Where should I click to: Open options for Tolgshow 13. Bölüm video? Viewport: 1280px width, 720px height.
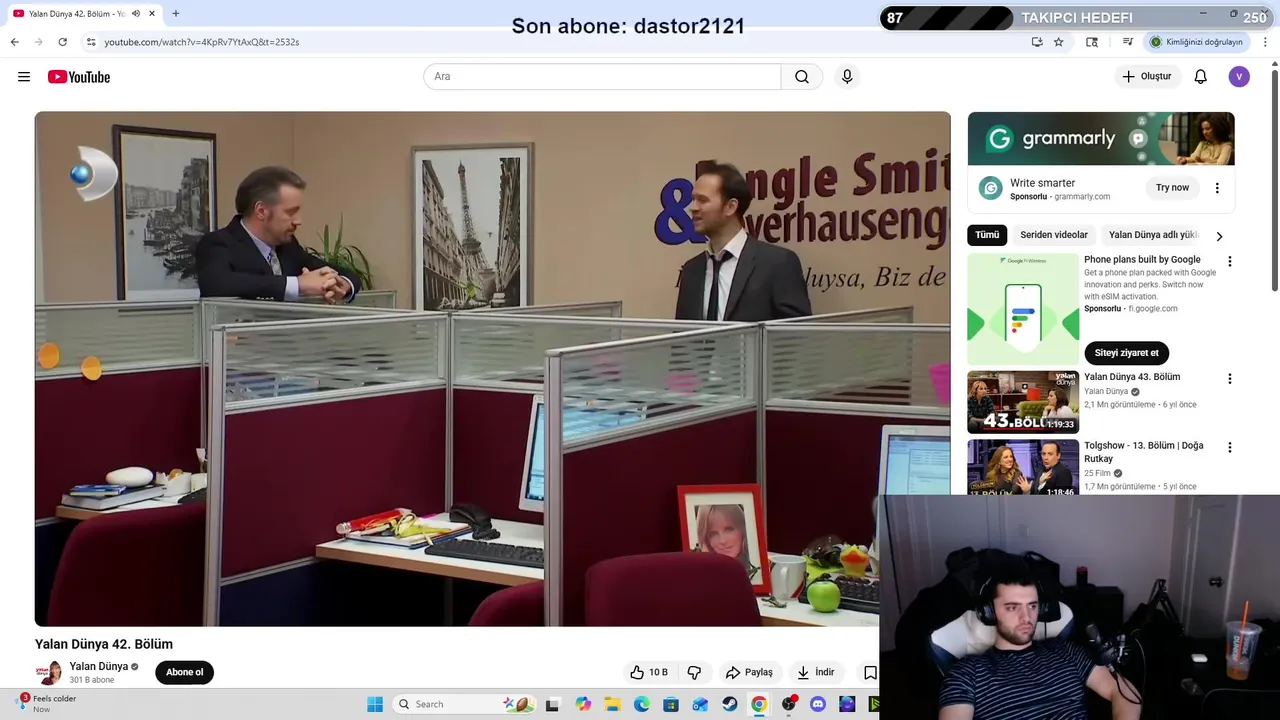[1230, 447]
